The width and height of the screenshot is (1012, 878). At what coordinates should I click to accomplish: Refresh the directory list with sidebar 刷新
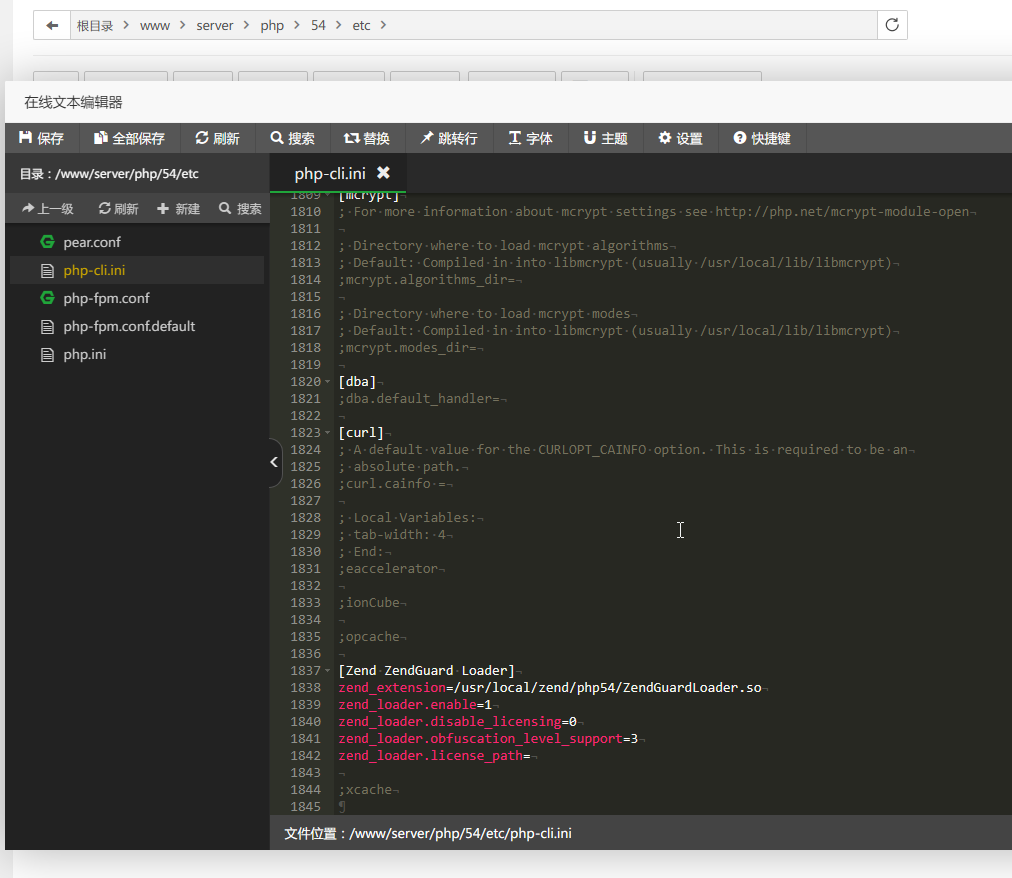[118, 209]
